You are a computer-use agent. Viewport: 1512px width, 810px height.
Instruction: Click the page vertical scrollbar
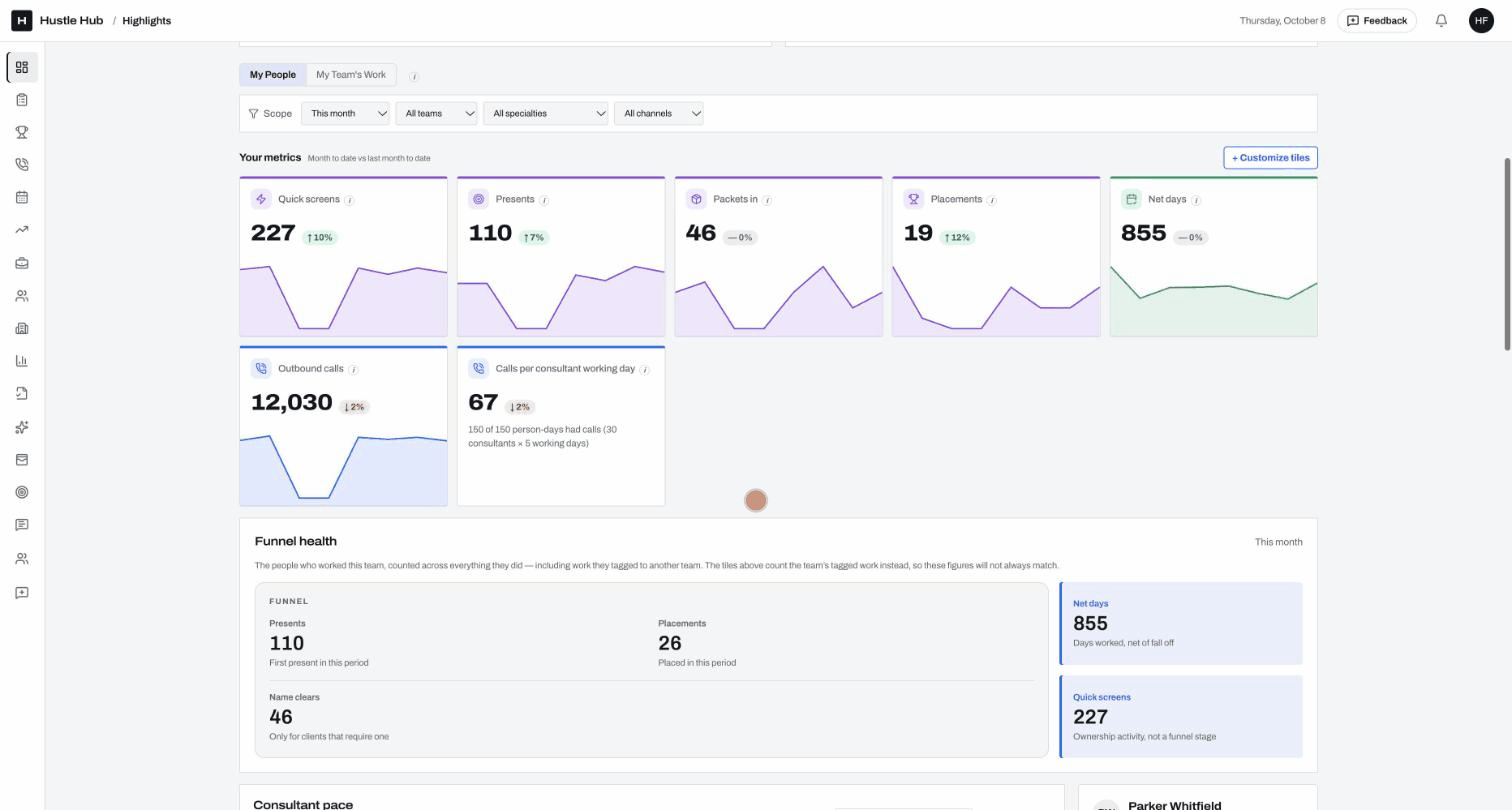click(1508, 254)
